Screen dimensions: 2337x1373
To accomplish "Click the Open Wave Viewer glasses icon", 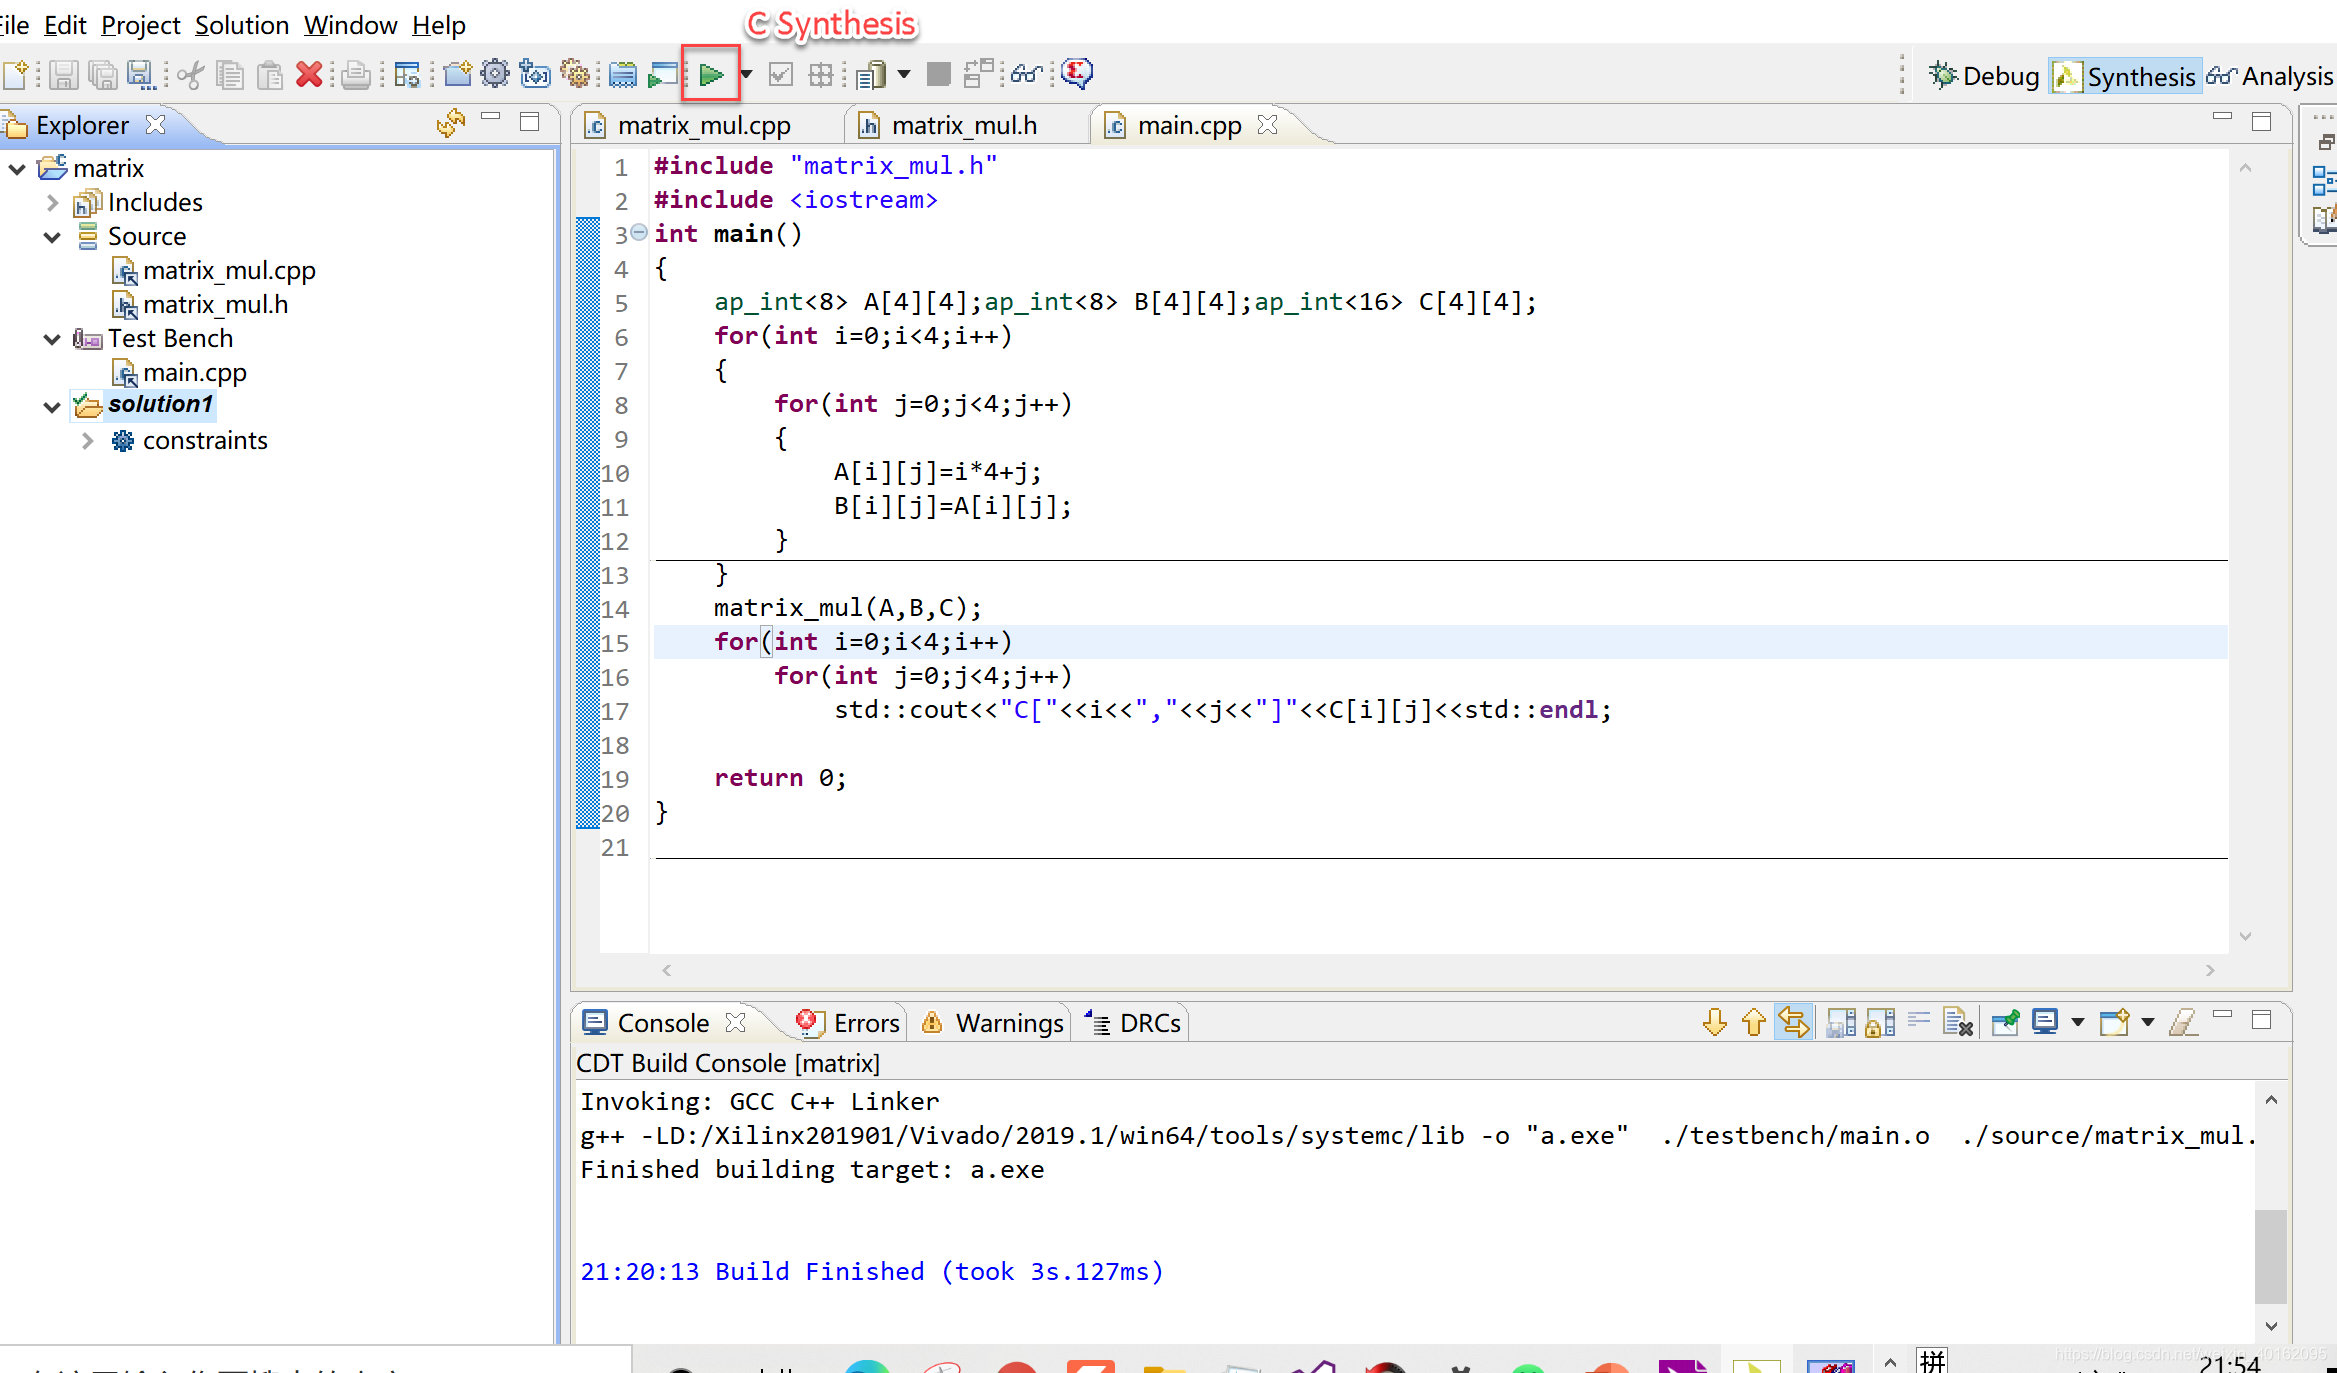I will [1026, 74].
